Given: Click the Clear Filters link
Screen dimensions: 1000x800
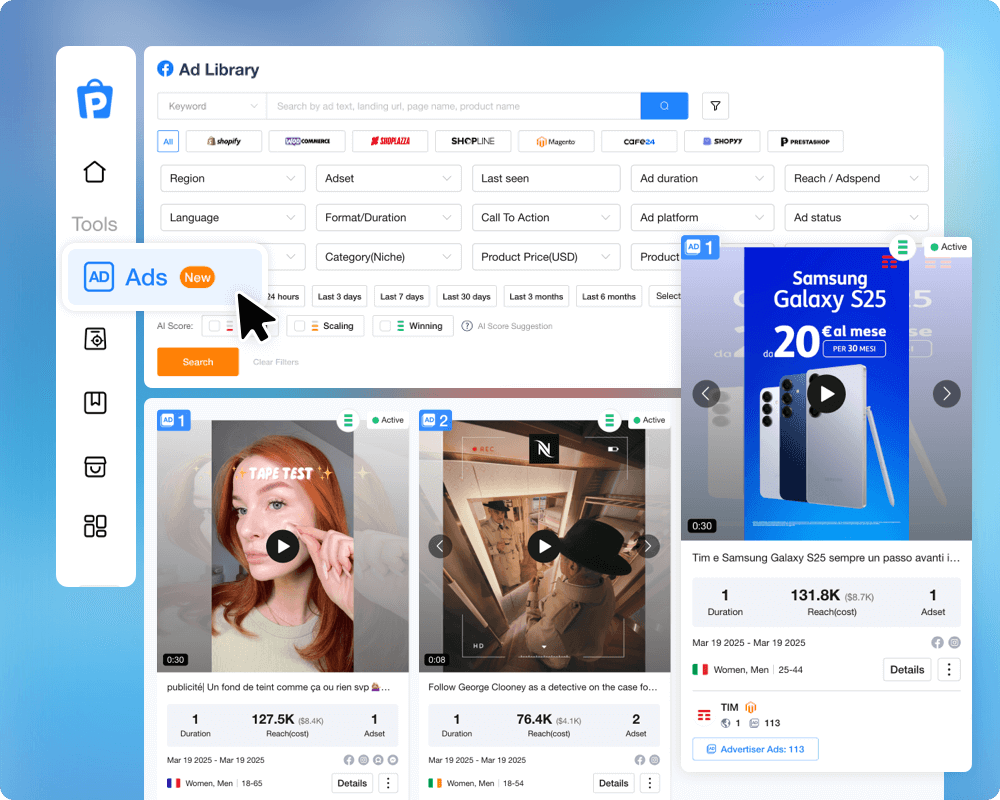Looking at the screenshot, I should [x=276, y=362].
